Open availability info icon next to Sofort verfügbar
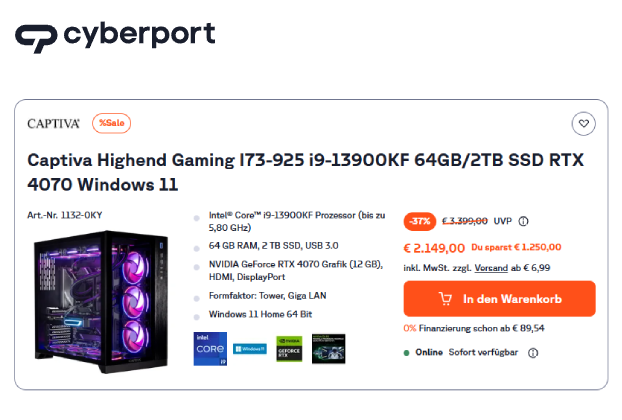 click(533, 353)
